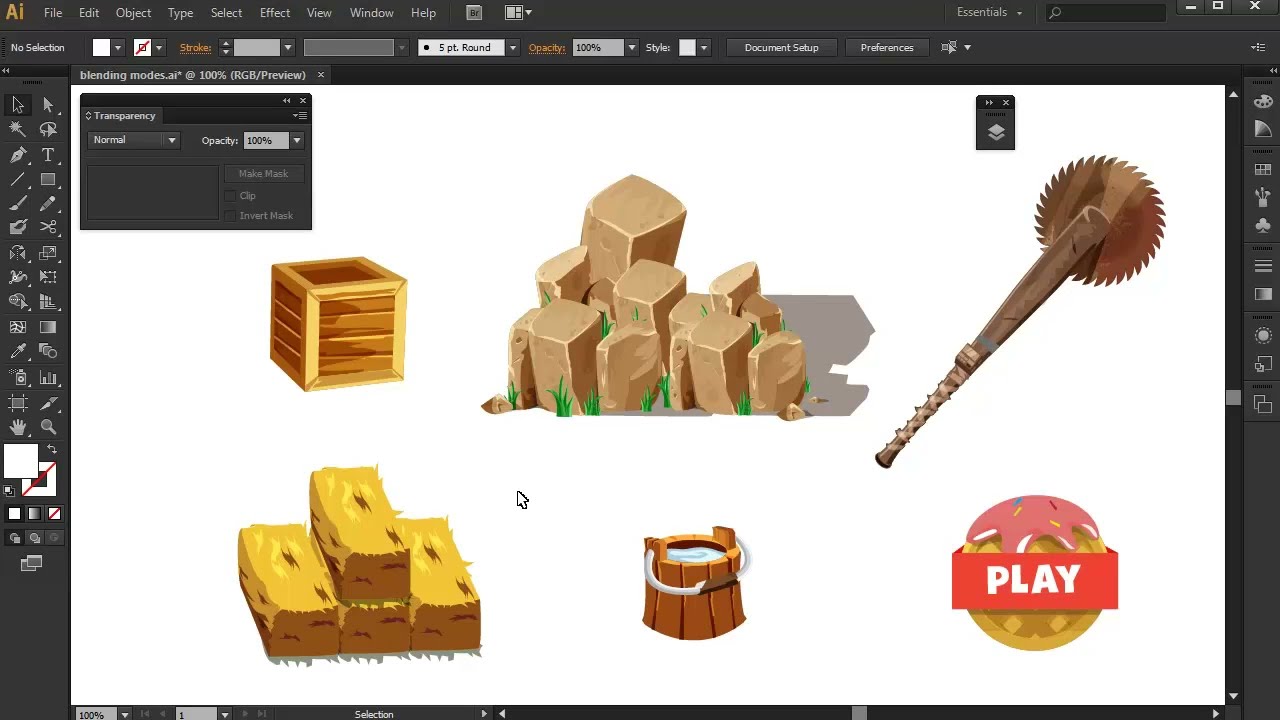Click the Stroke link in control bar
This screenshot has height=720, width=1280.
(x=196, y=47)
